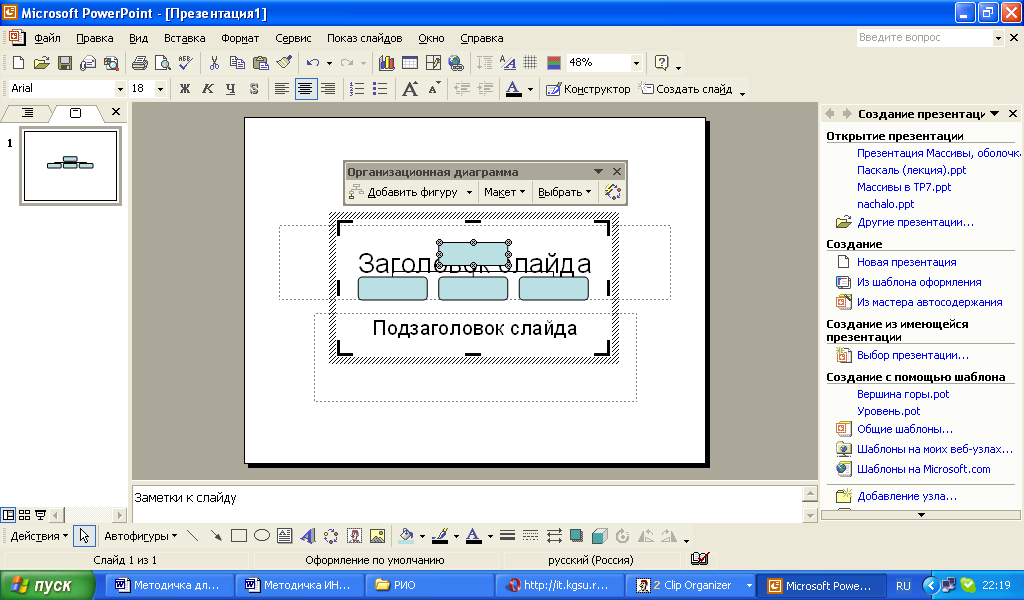Open font name Arial dropdown
Image resolution: width=1024 pixels, height=600 pixels.
[x=120, y=89]
